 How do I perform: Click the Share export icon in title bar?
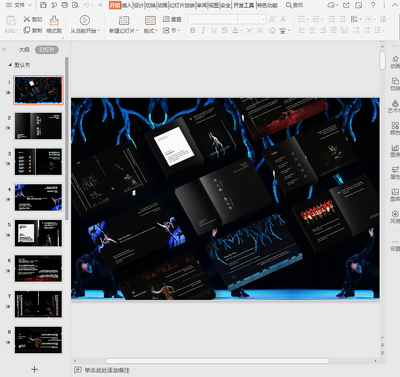coord(347,5)
